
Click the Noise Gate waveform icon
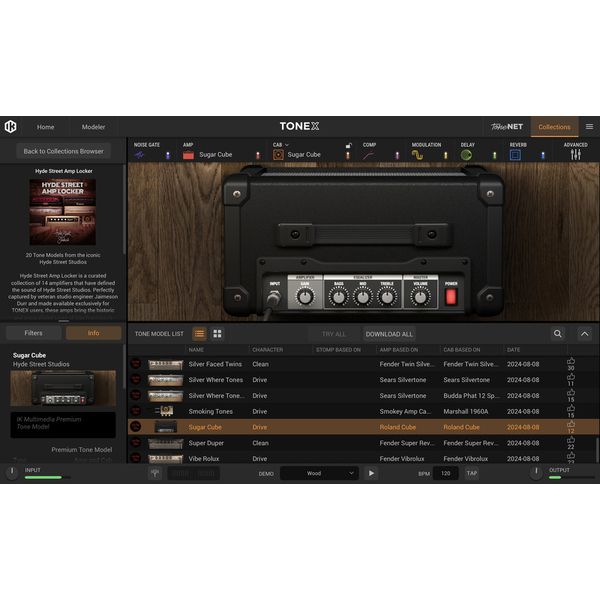pyautogui.click(x=139, y=155)
